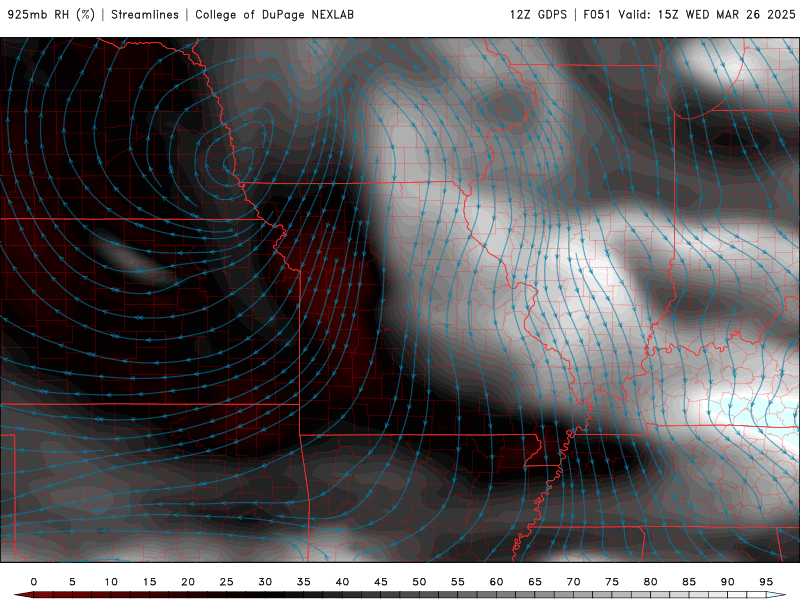
Task: Click the colorbar label "50"
Action: click(419, 582)
